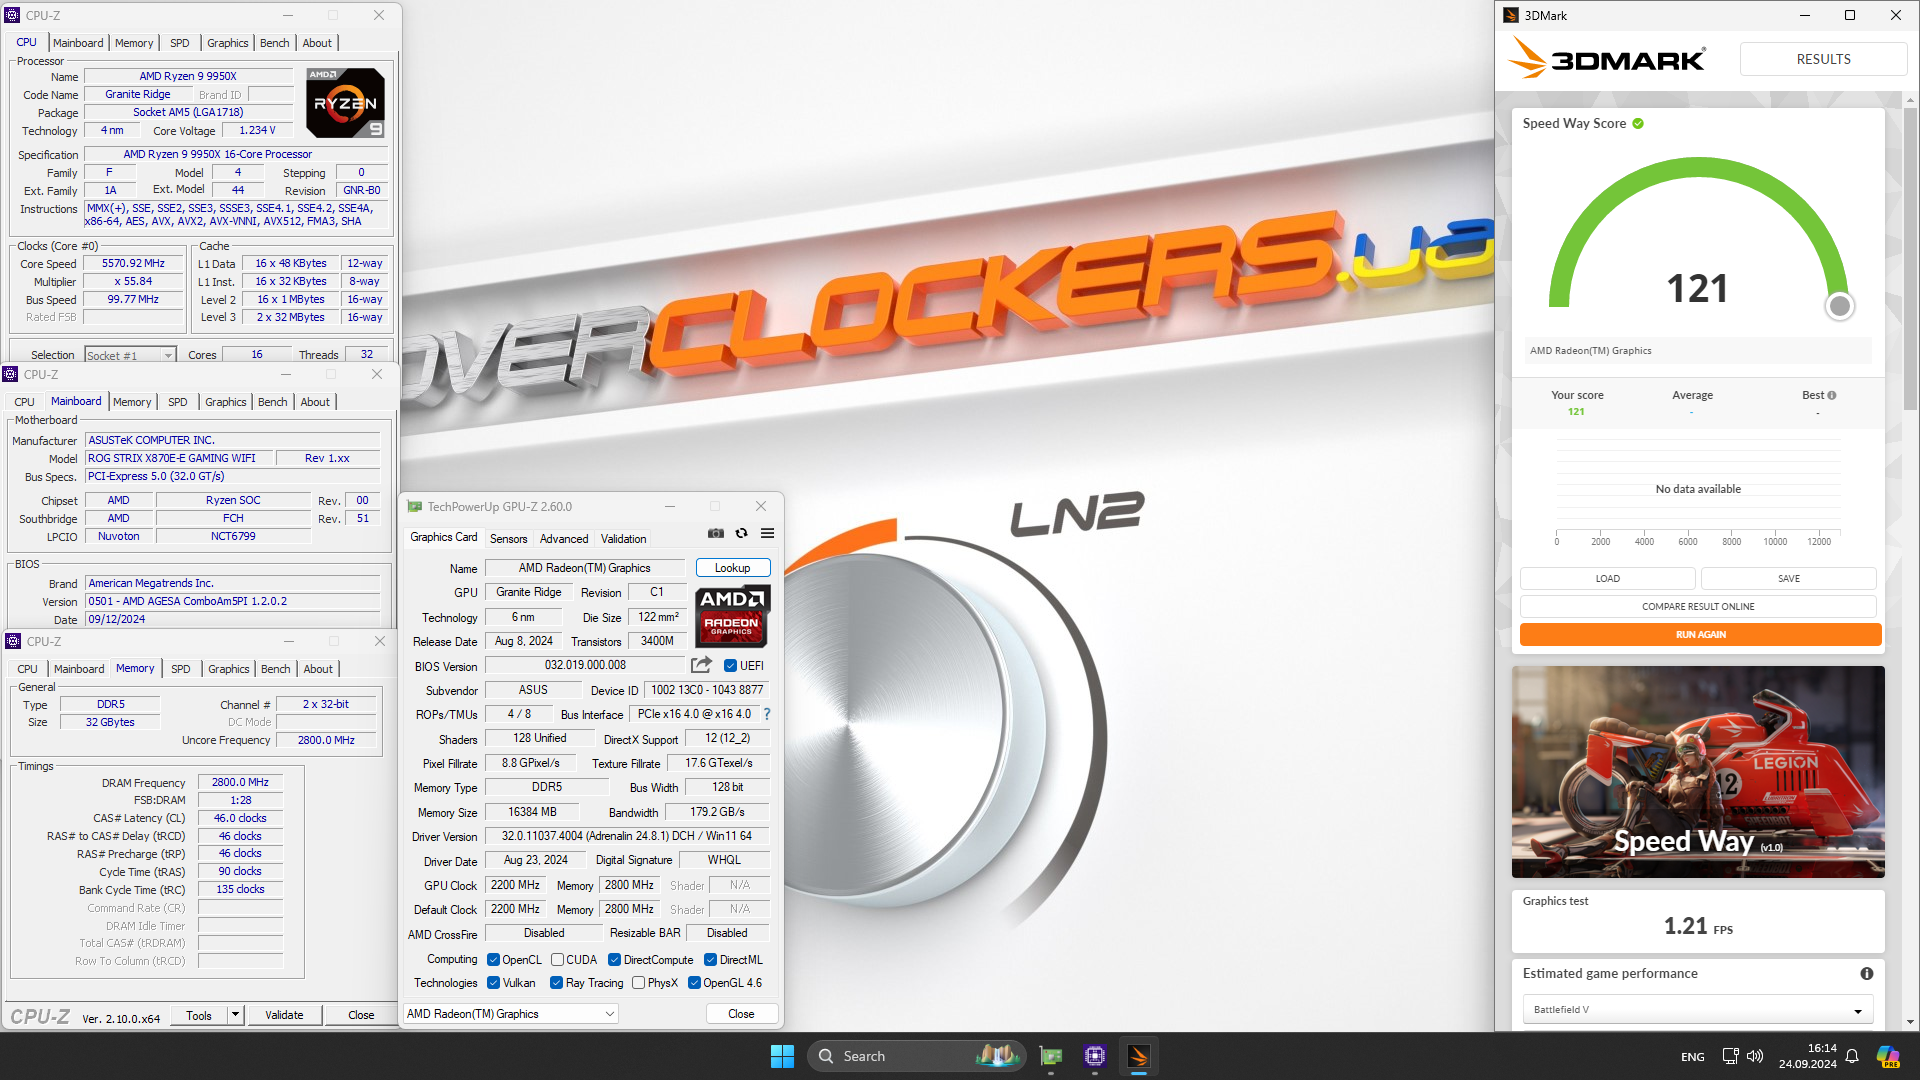Click the GPU-Z UEFI BIOS icon
This screenshot has height=1080, width=1920.
(731, 665)
